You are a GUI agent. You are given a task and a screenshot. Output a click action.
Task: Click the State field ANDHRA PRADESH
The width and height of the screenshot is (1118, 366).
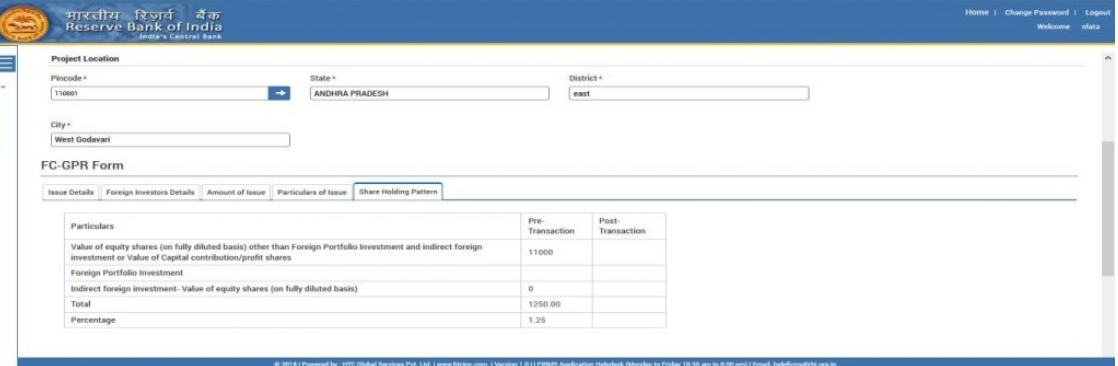[x=430, y=93]
